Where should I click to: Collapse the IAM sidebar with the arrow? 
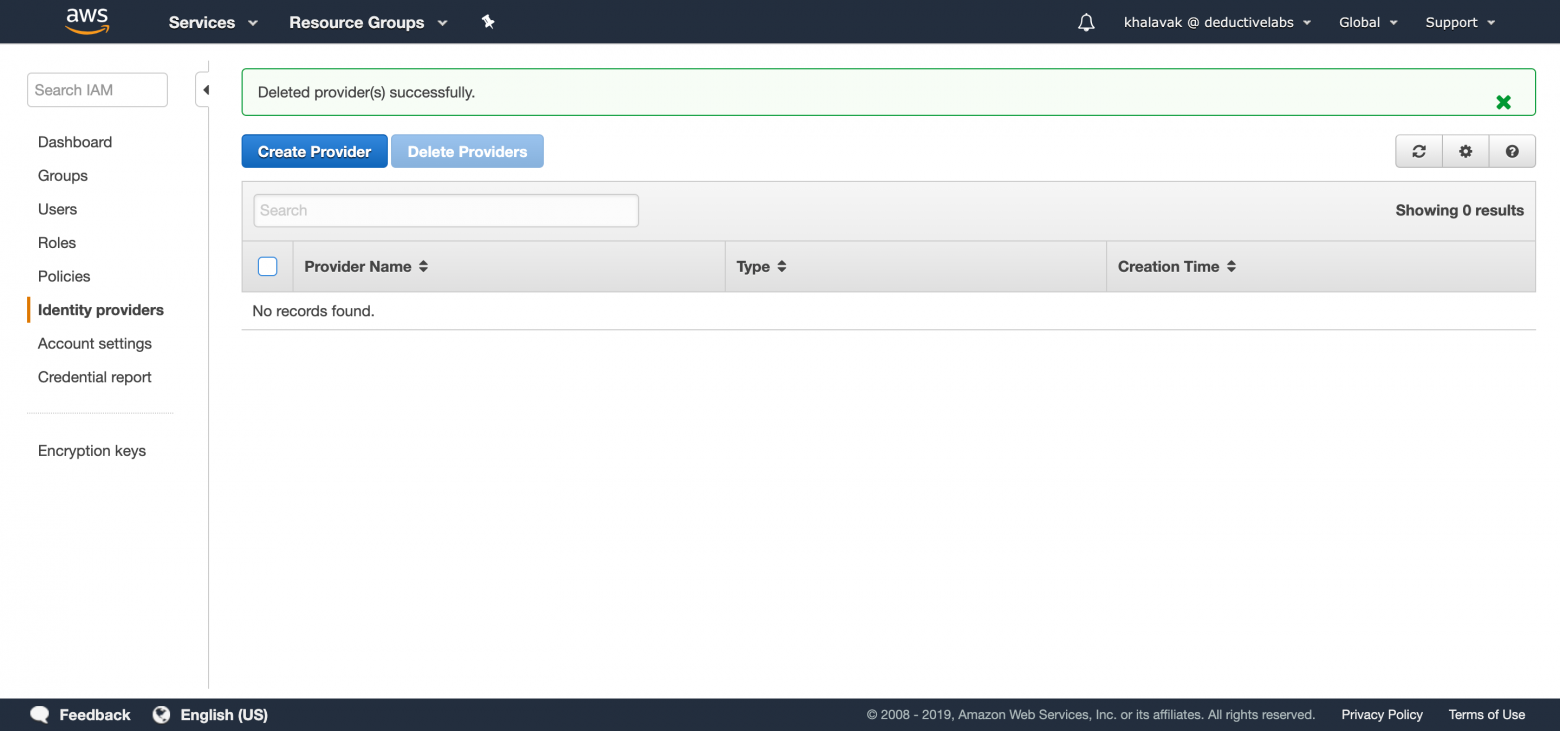(206, 89)
